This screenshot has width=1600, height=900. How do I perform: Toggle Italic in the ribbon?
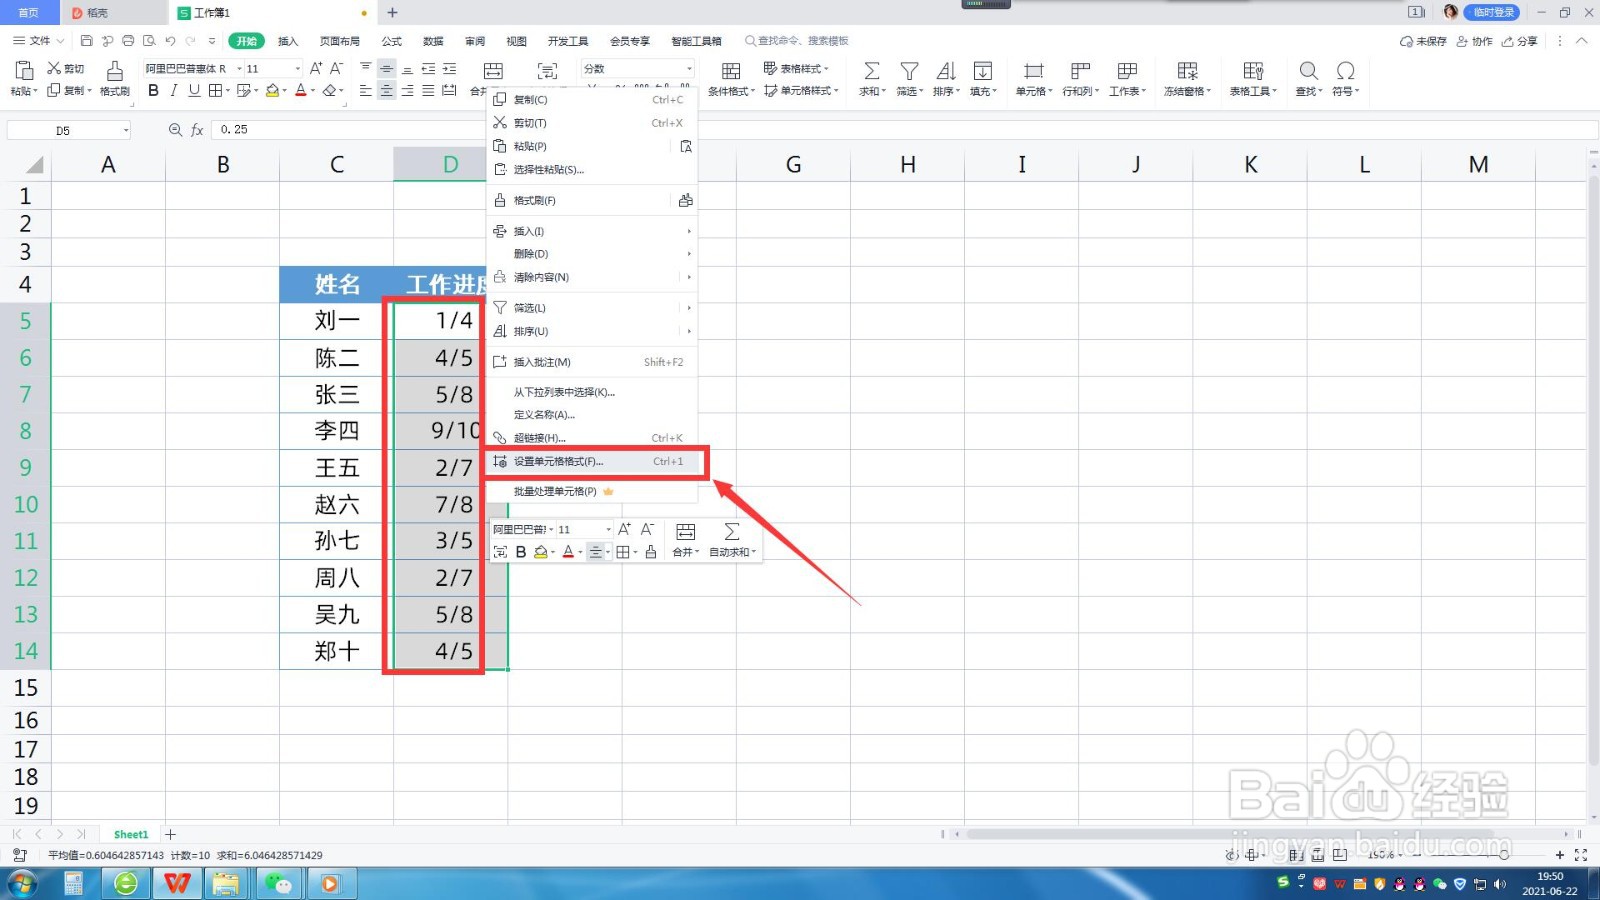173,91
